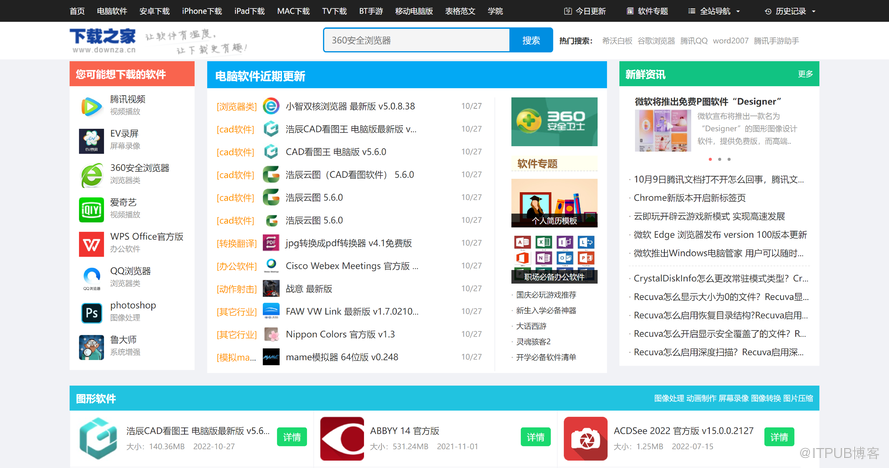Click the QQ浏览器 icon
Screen dimensions: 889x468
coord(91,279)
